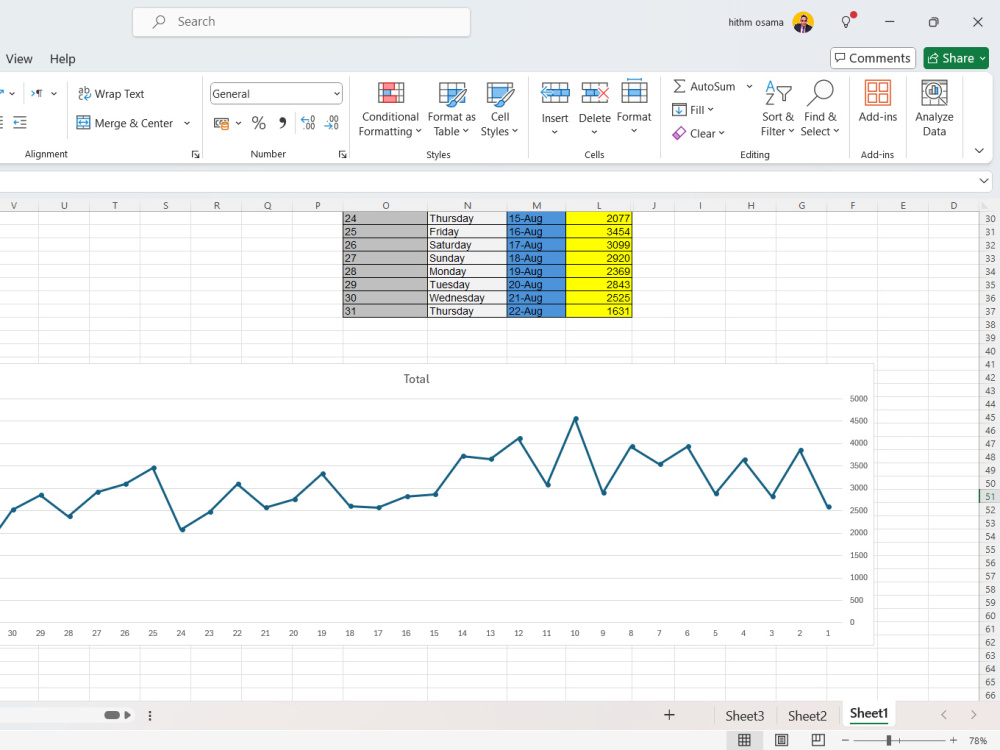Select the Sheet1 tab
This screenshot has height=750, width=1000.
click(x=869, y=713)
